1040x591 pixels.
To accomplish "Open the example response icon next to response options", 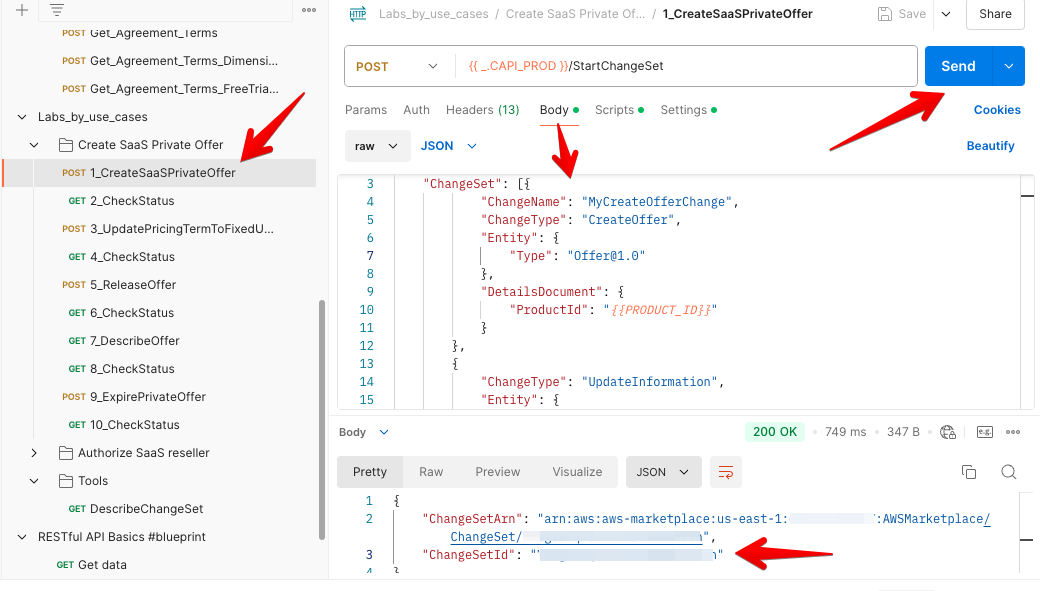I will point(984,431).
